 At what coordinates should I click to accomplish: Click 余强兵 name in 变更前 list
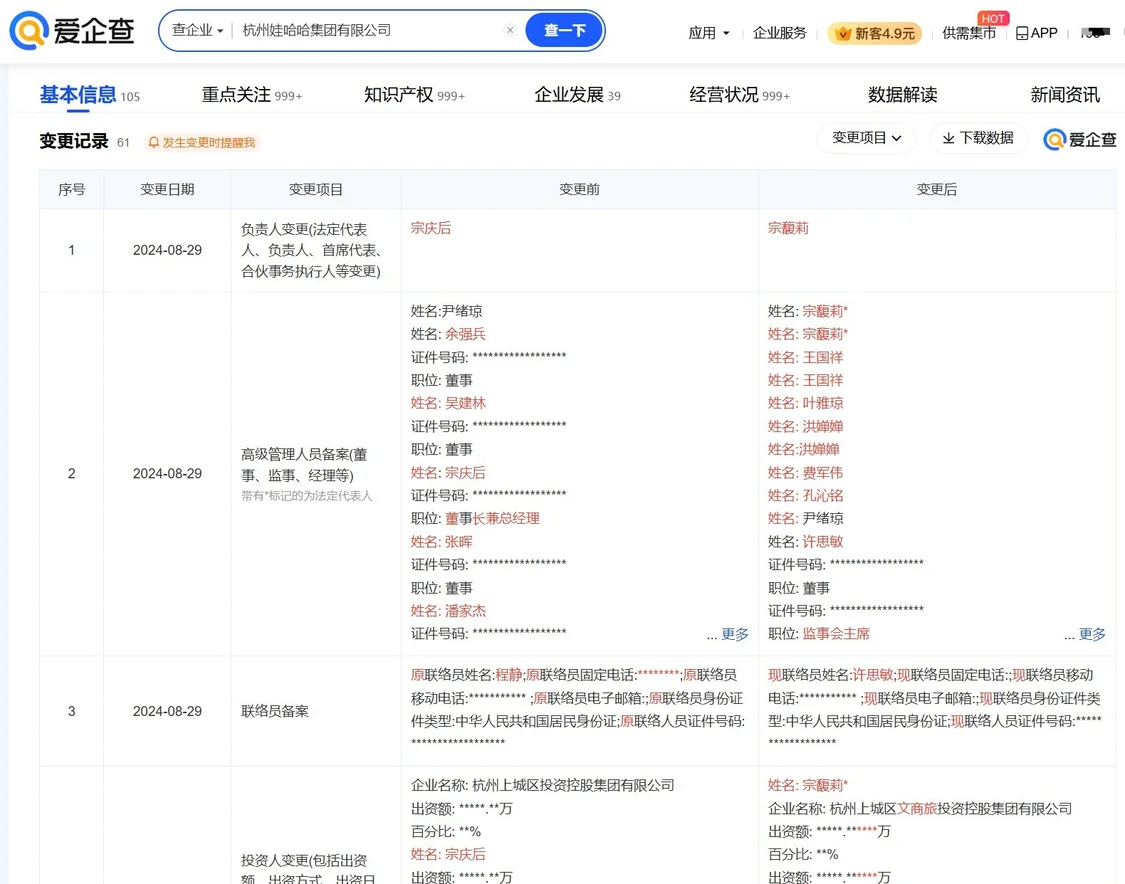tap(465, 334)
